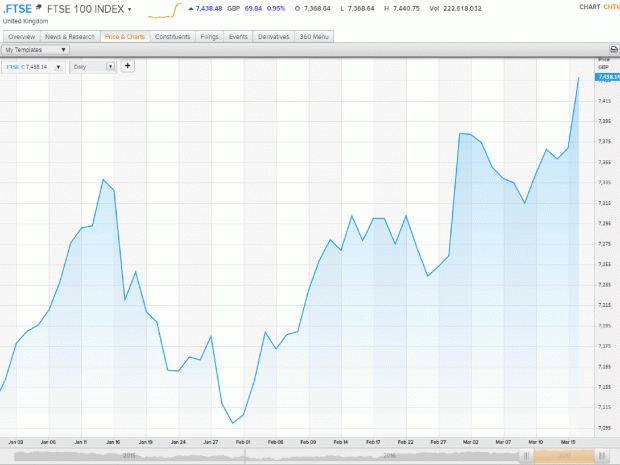Open the Overview tab
This screenshot has width=620, height=465.
pyautogui.click(x=22, y=36)
